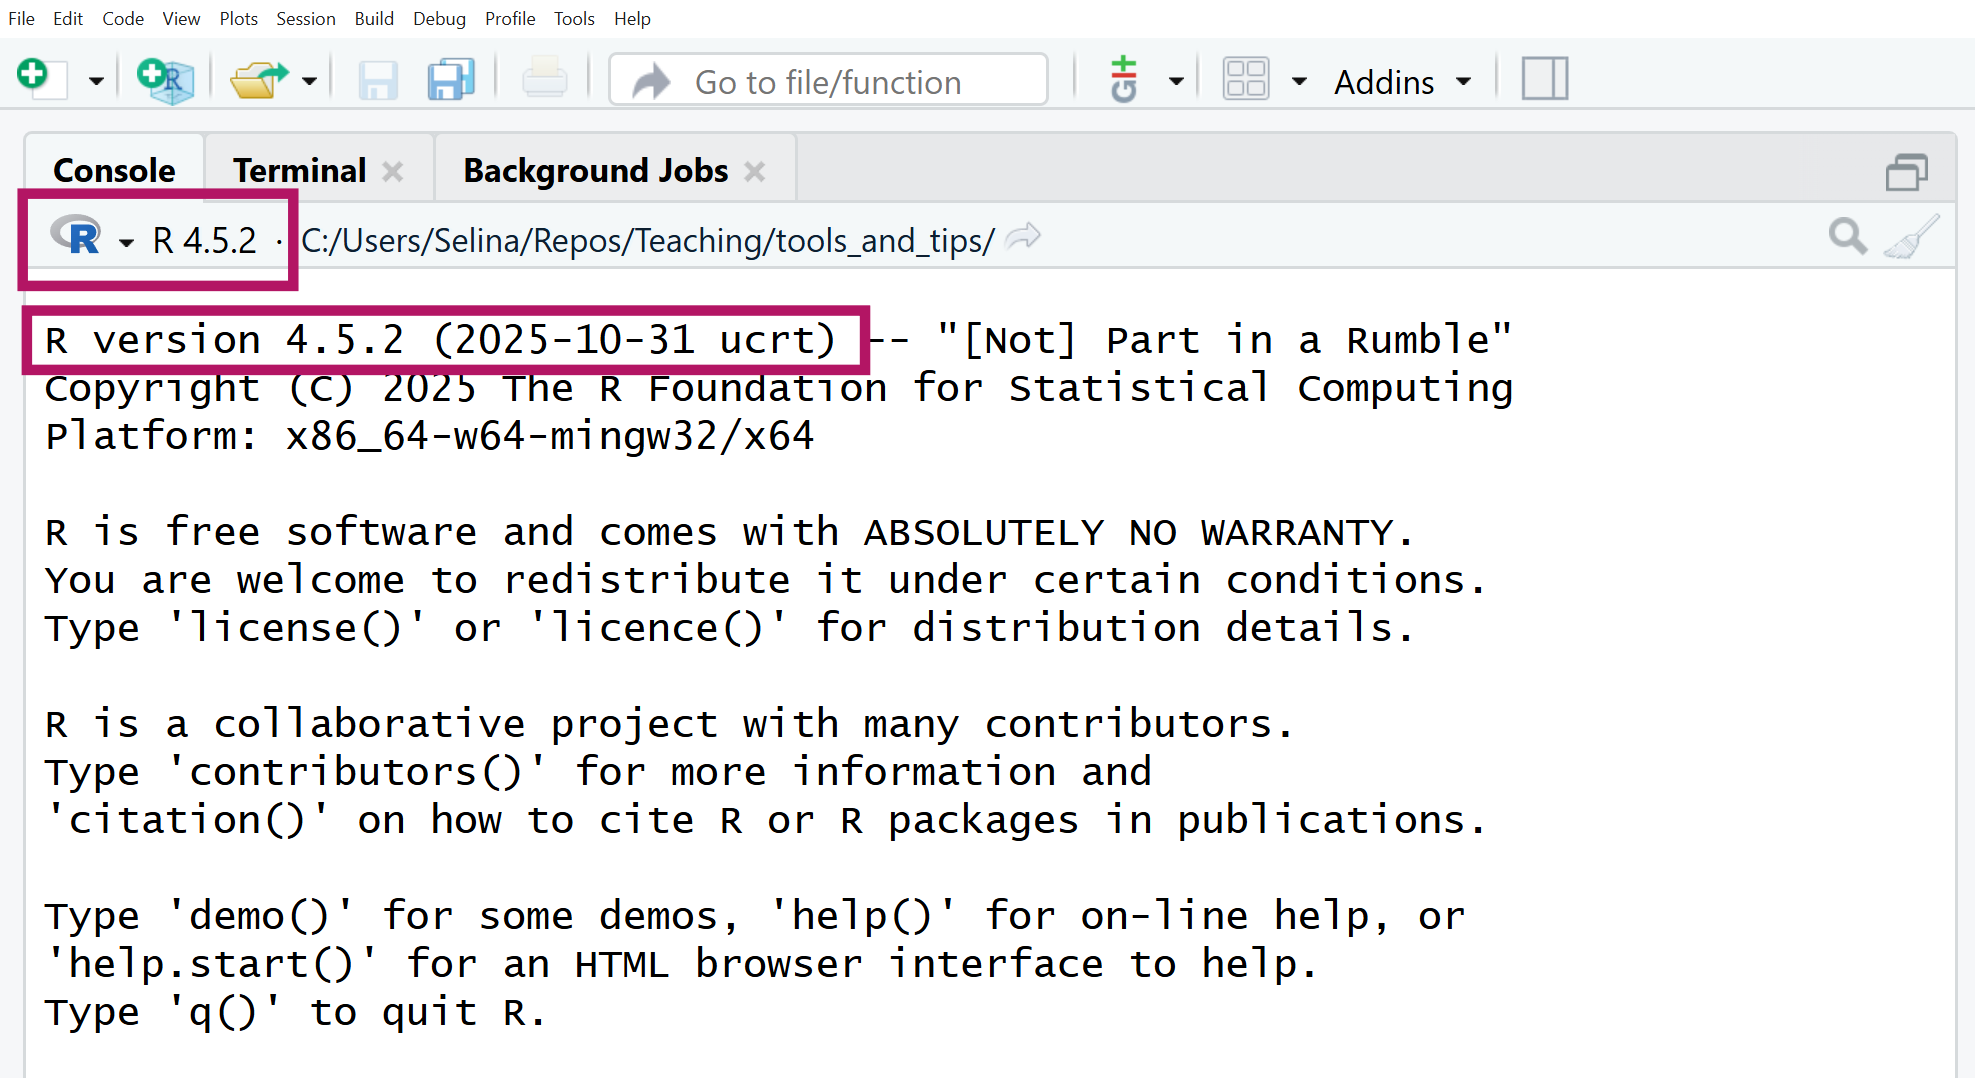
Task: Click the Print icon
Action: click(544, 80)
